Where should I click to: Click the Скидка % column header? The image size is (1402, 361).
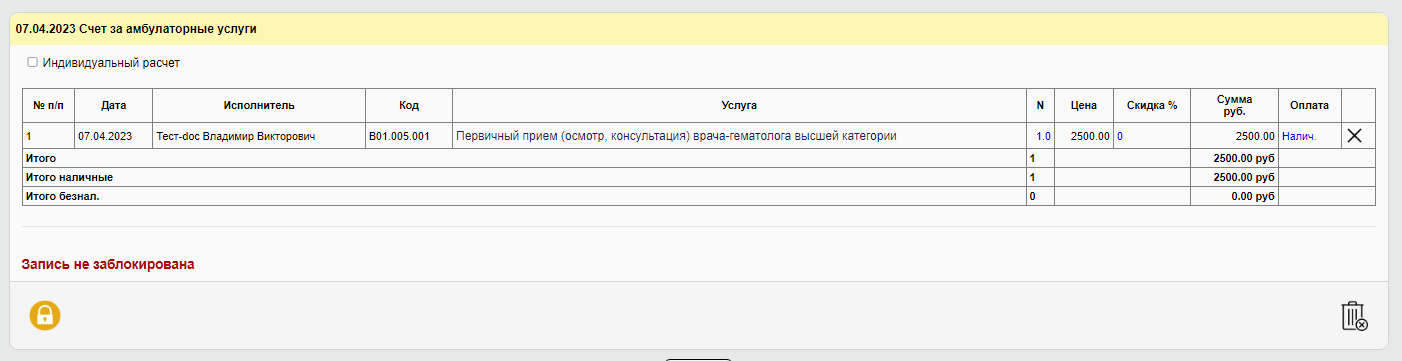[x=1152, y=105]
